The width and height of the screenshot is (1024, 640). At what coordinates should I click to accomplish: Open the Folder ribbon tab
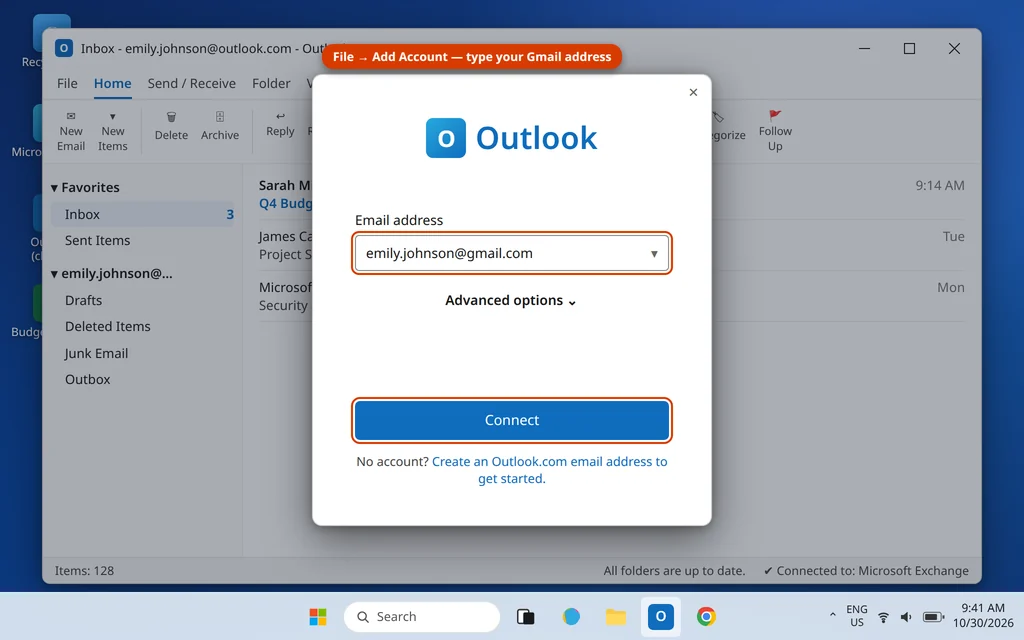tap(271, 84)
